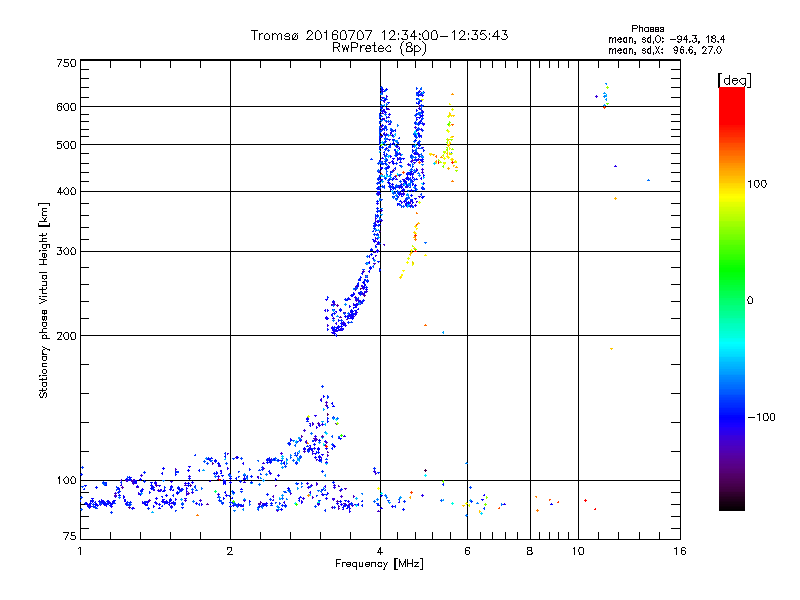
Task: Select the 'mean, sd,O: -94.3, 18.4' line
Action: click(666, 39)
